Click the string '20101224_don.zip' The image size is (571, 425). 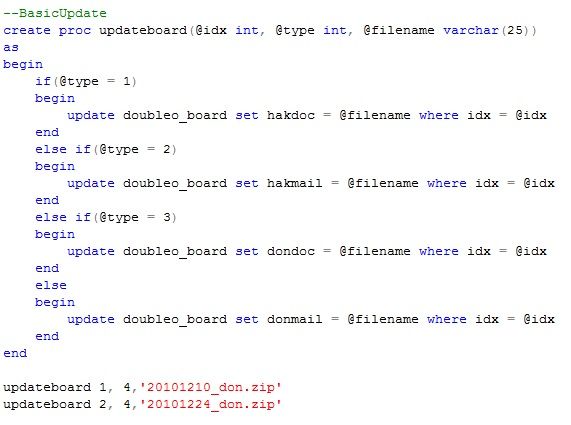(210, 405)
